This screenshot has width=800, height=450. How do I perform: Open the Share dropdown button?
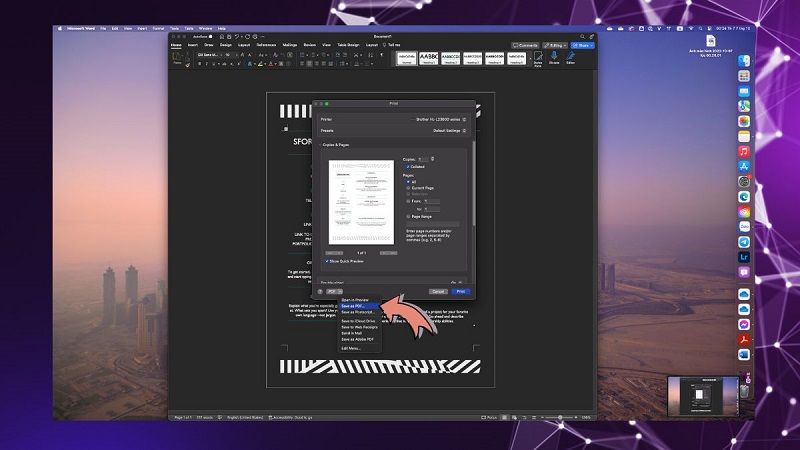click(x=583, y=45)
